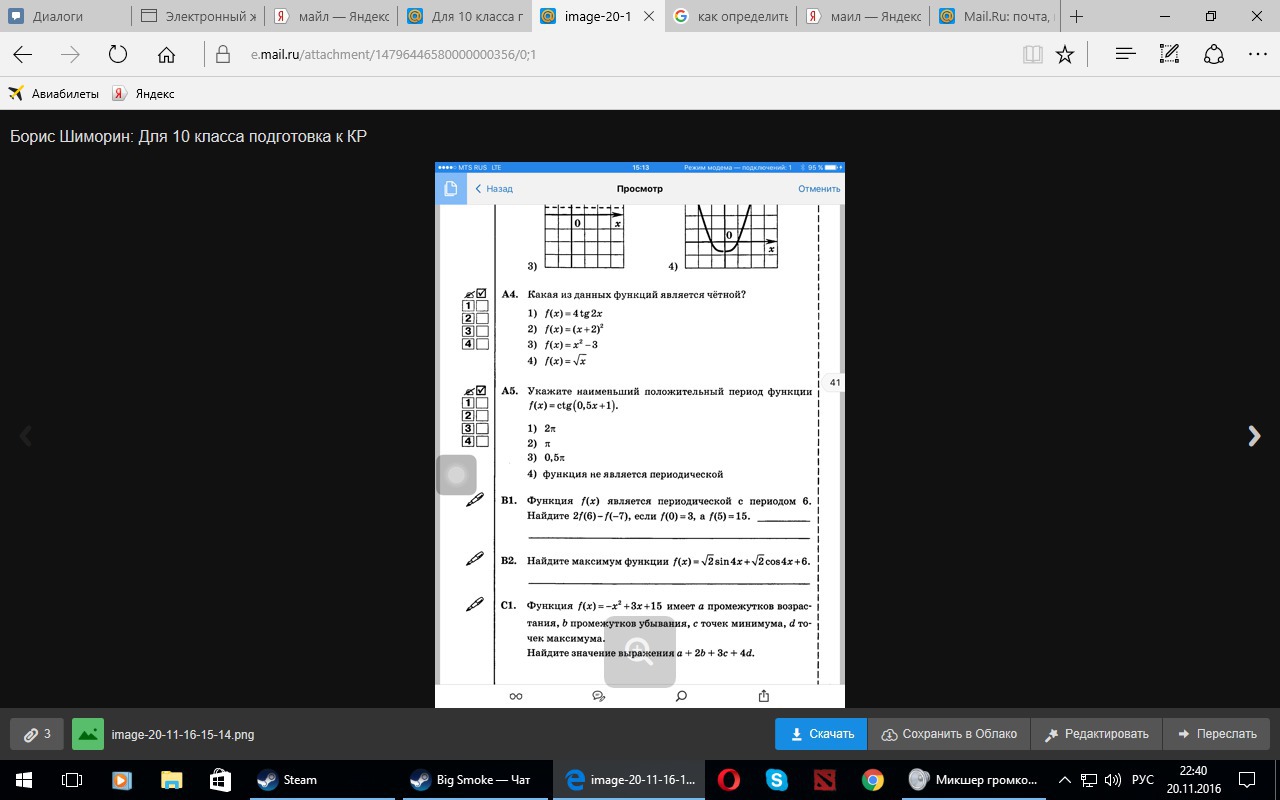Switch to the Диалоги tab

click(x=58, y=17)
